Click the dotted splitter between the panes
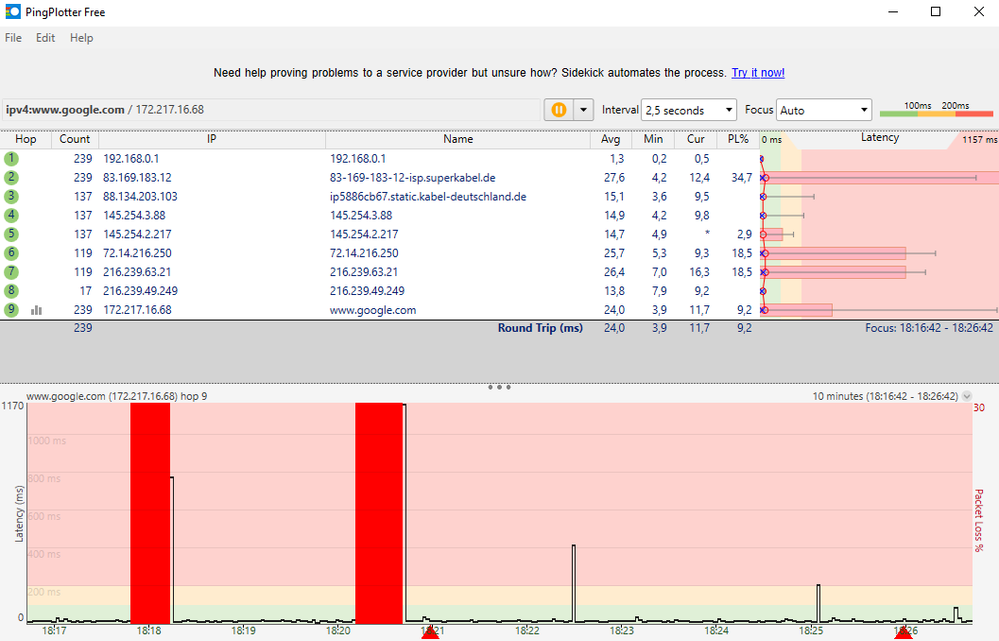Screen dimensions: 999x641 click(499, 385)
